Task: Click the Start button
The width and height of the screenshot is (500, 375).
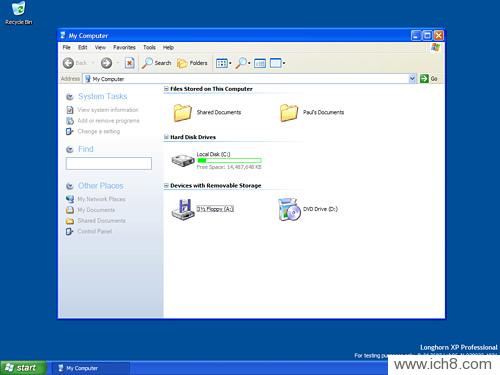Action: coord(23,368)
